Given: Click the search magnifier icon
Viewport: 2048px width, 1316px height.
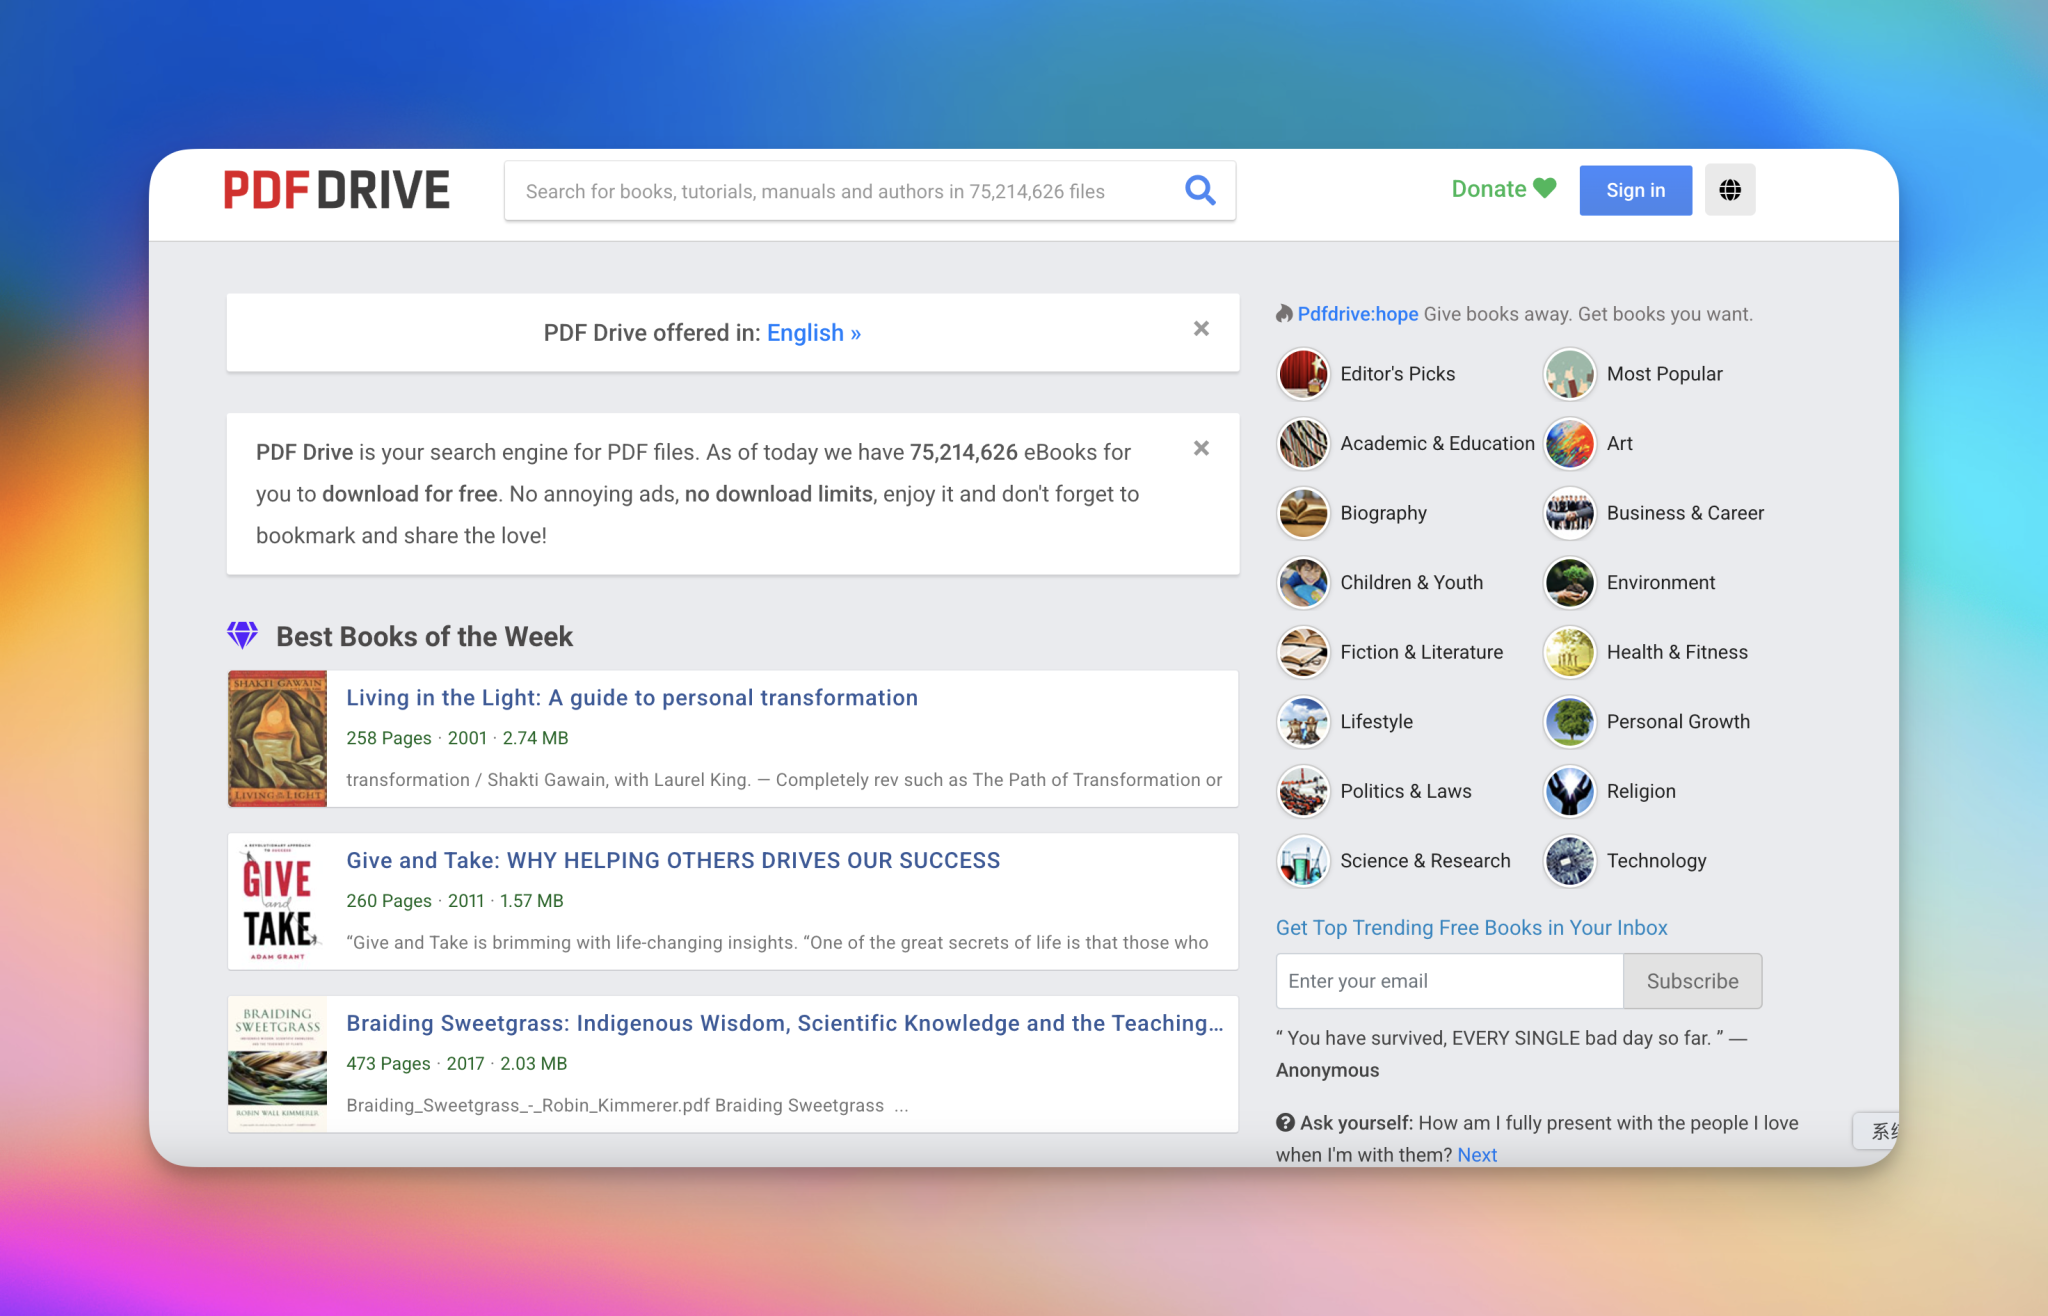Looking at the screenshot, I should click(x=1199, y=190).
